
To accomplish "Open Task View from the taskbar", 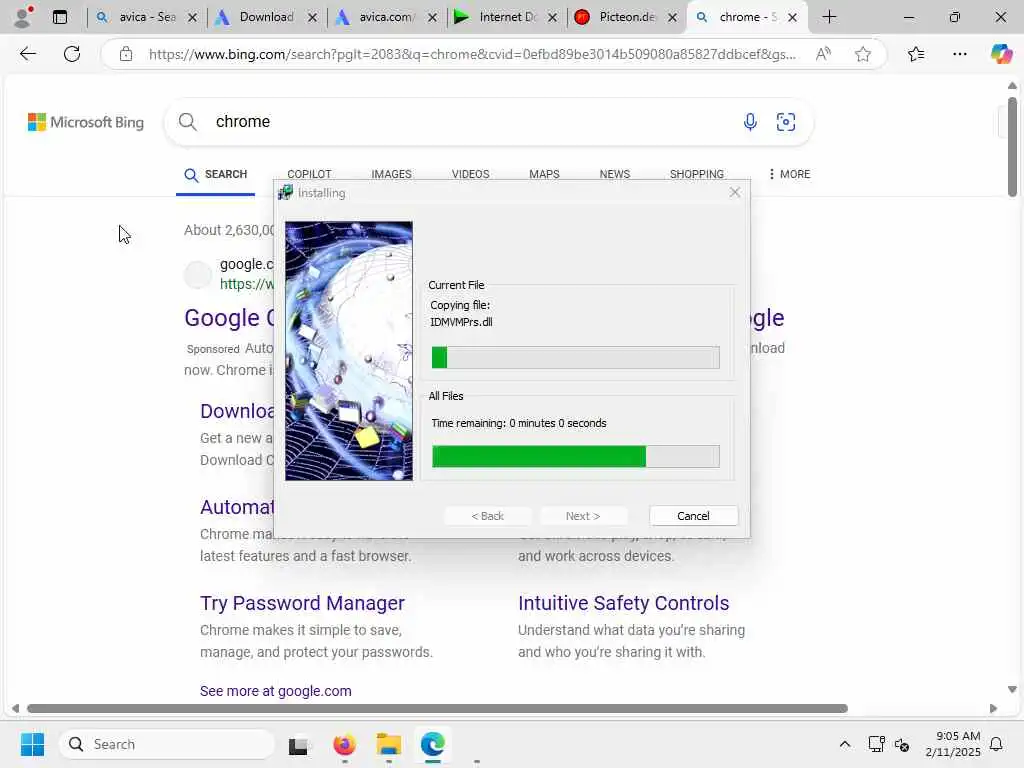I will click(298, 744).
